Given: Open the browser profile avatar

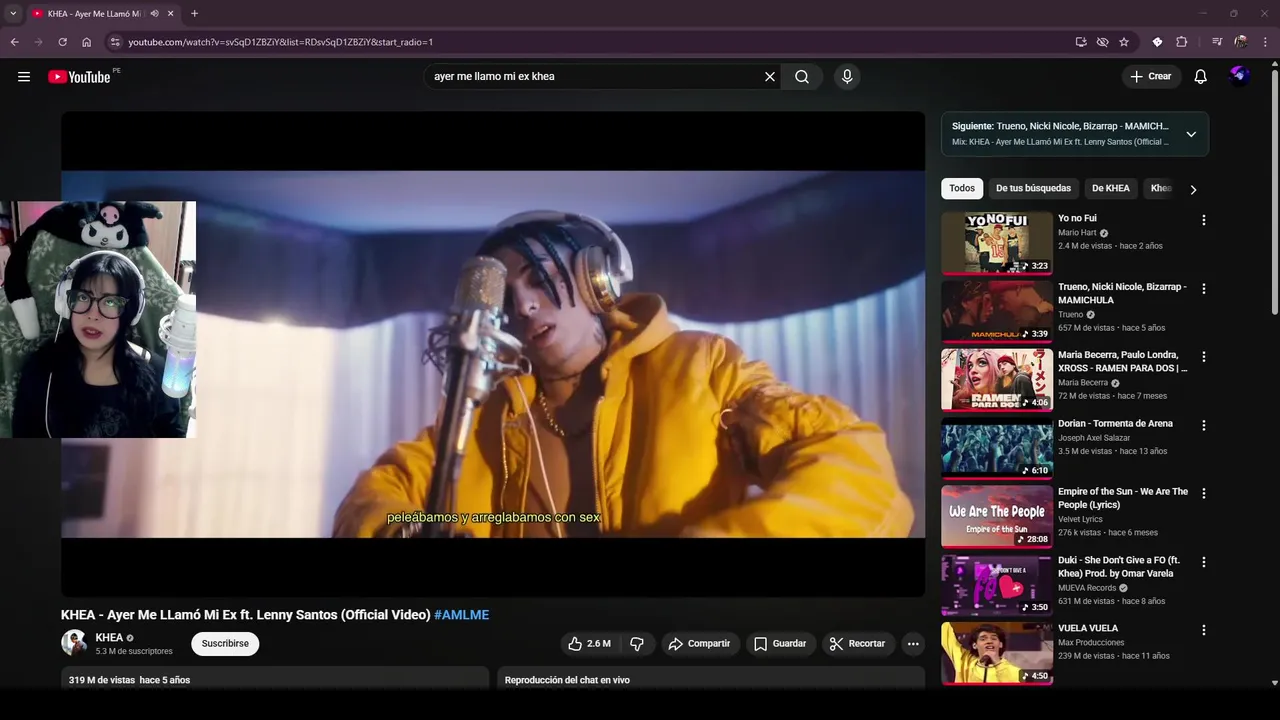Looking at the screenshot, I should [x=1241, y=42].
